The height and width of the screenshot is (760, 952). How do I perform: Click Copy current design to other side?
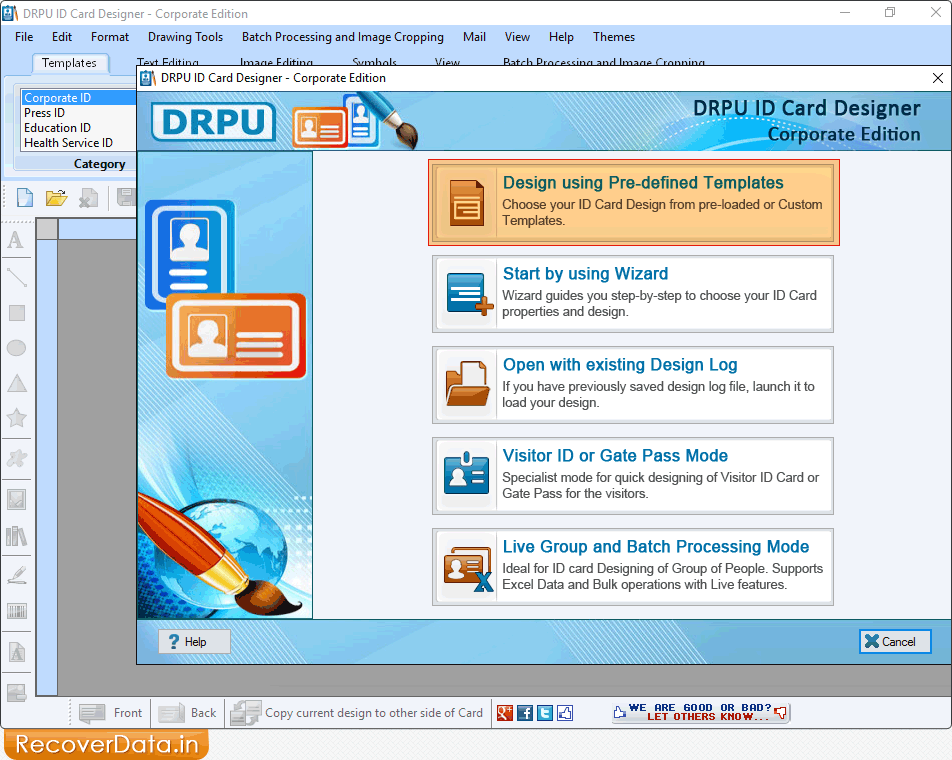[x=358, y=713]
